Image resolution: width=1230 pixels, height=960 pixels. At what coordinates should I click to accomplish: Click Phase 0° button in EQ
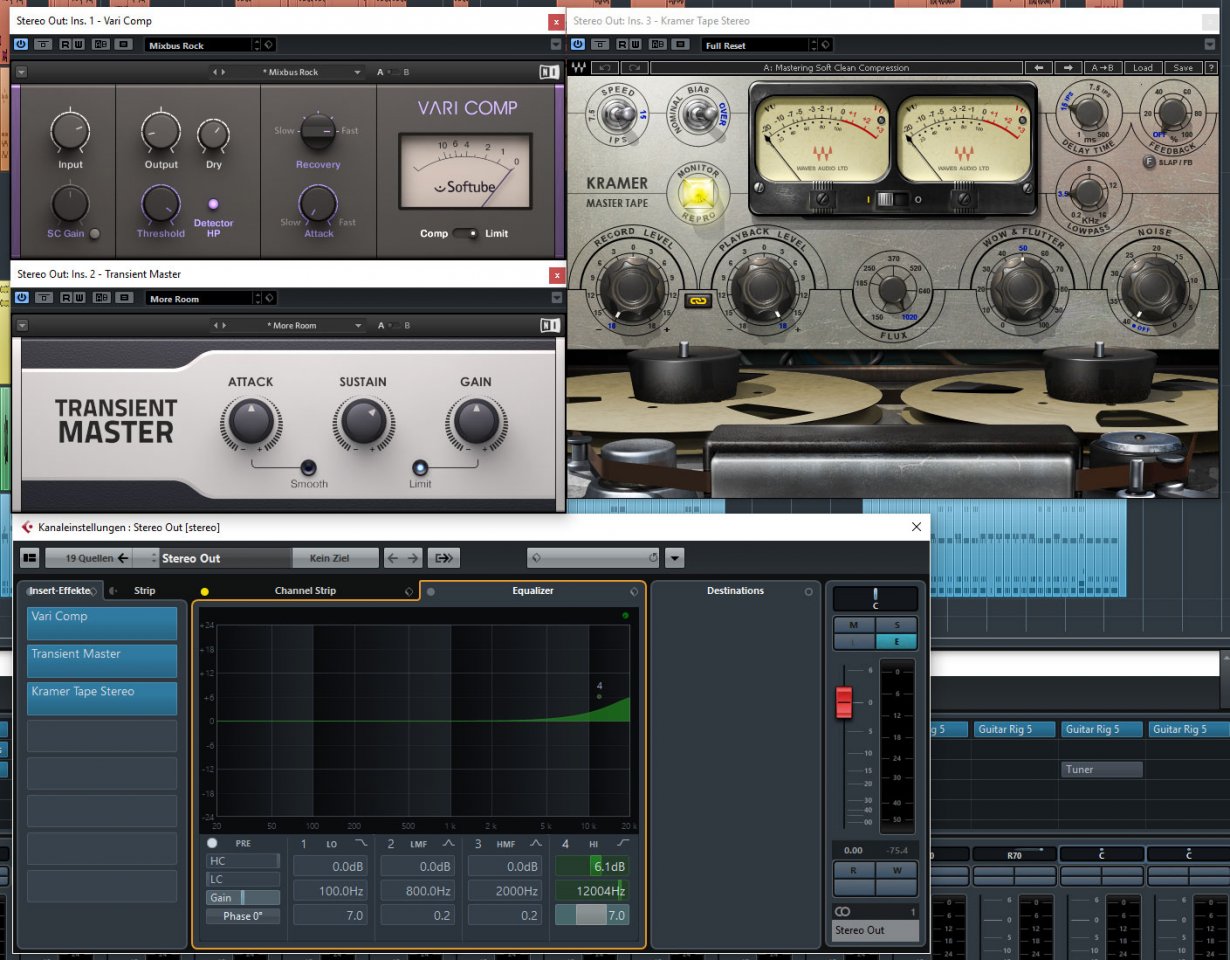coord(243,916)
